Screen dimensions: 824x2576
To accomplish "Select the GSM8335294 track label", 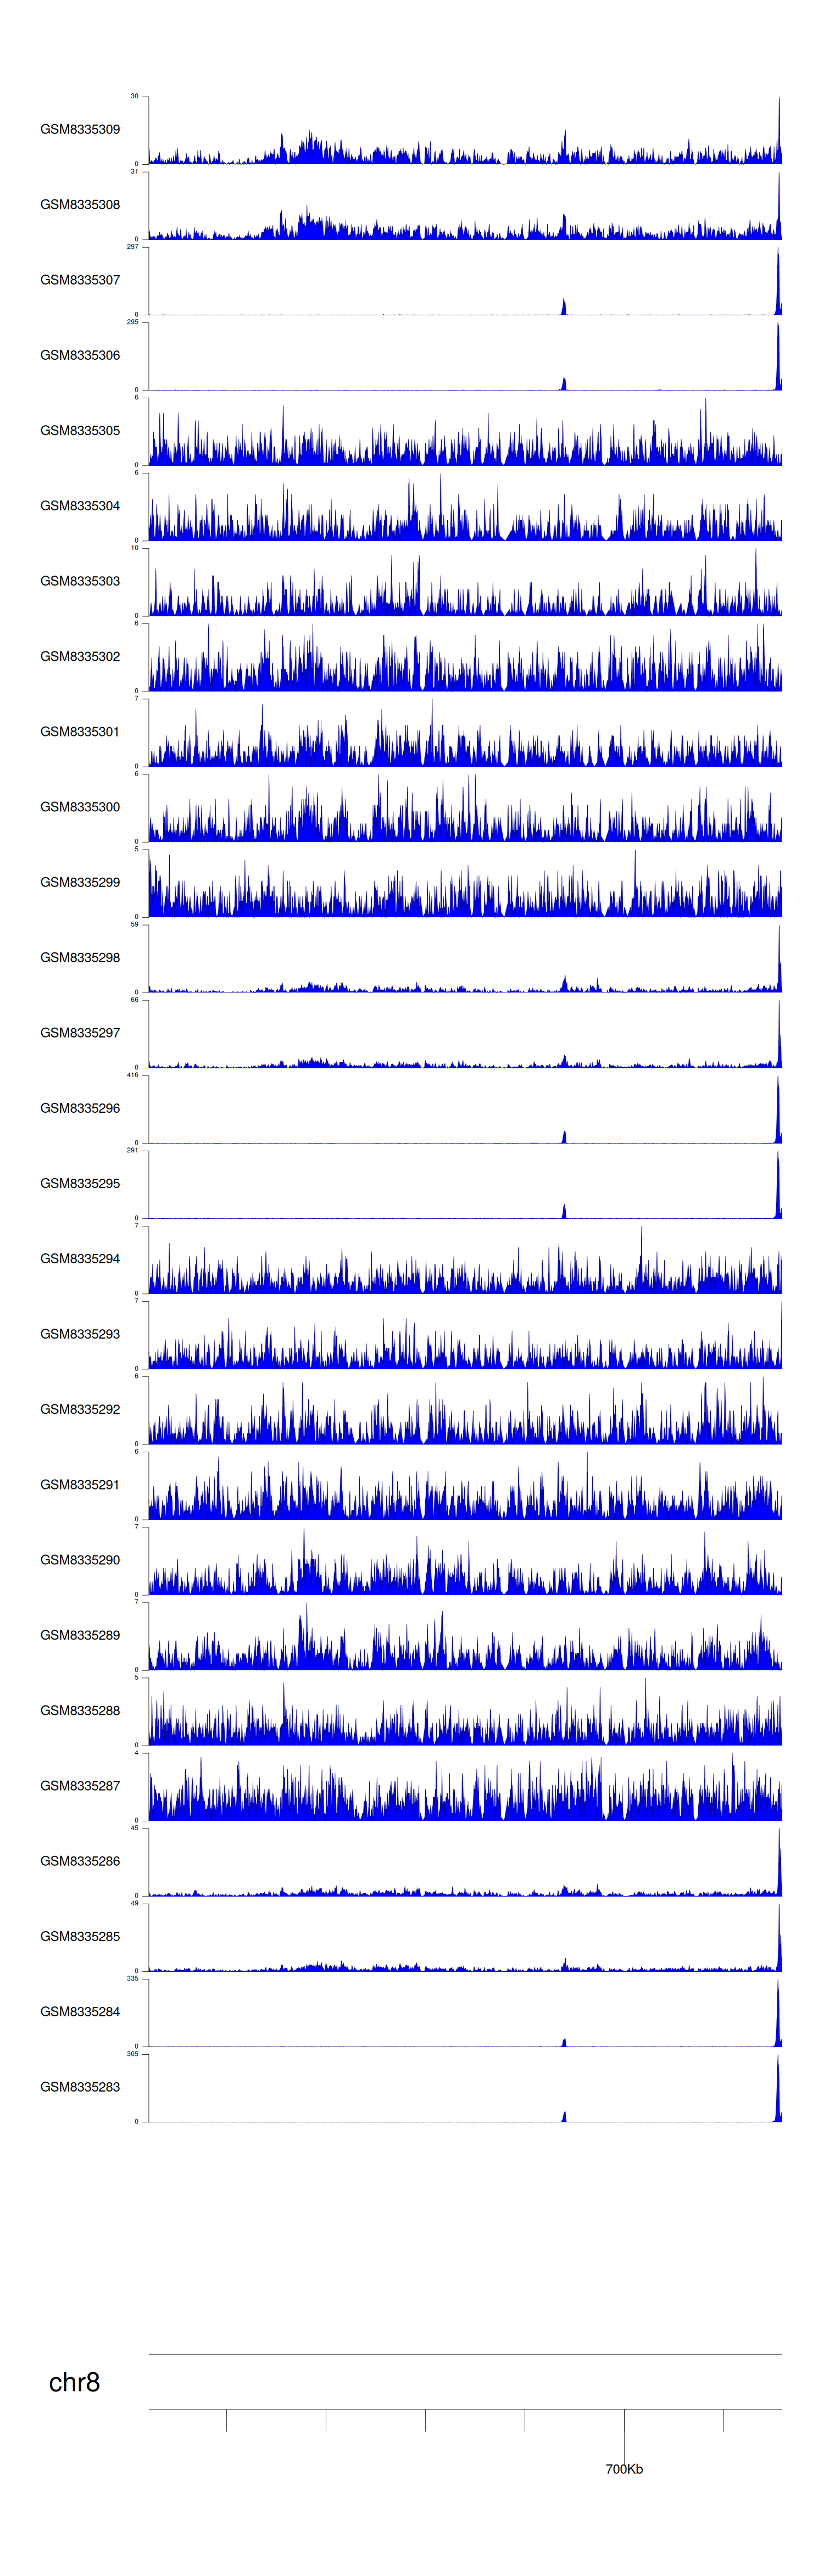I will (x=80, y=1258).
